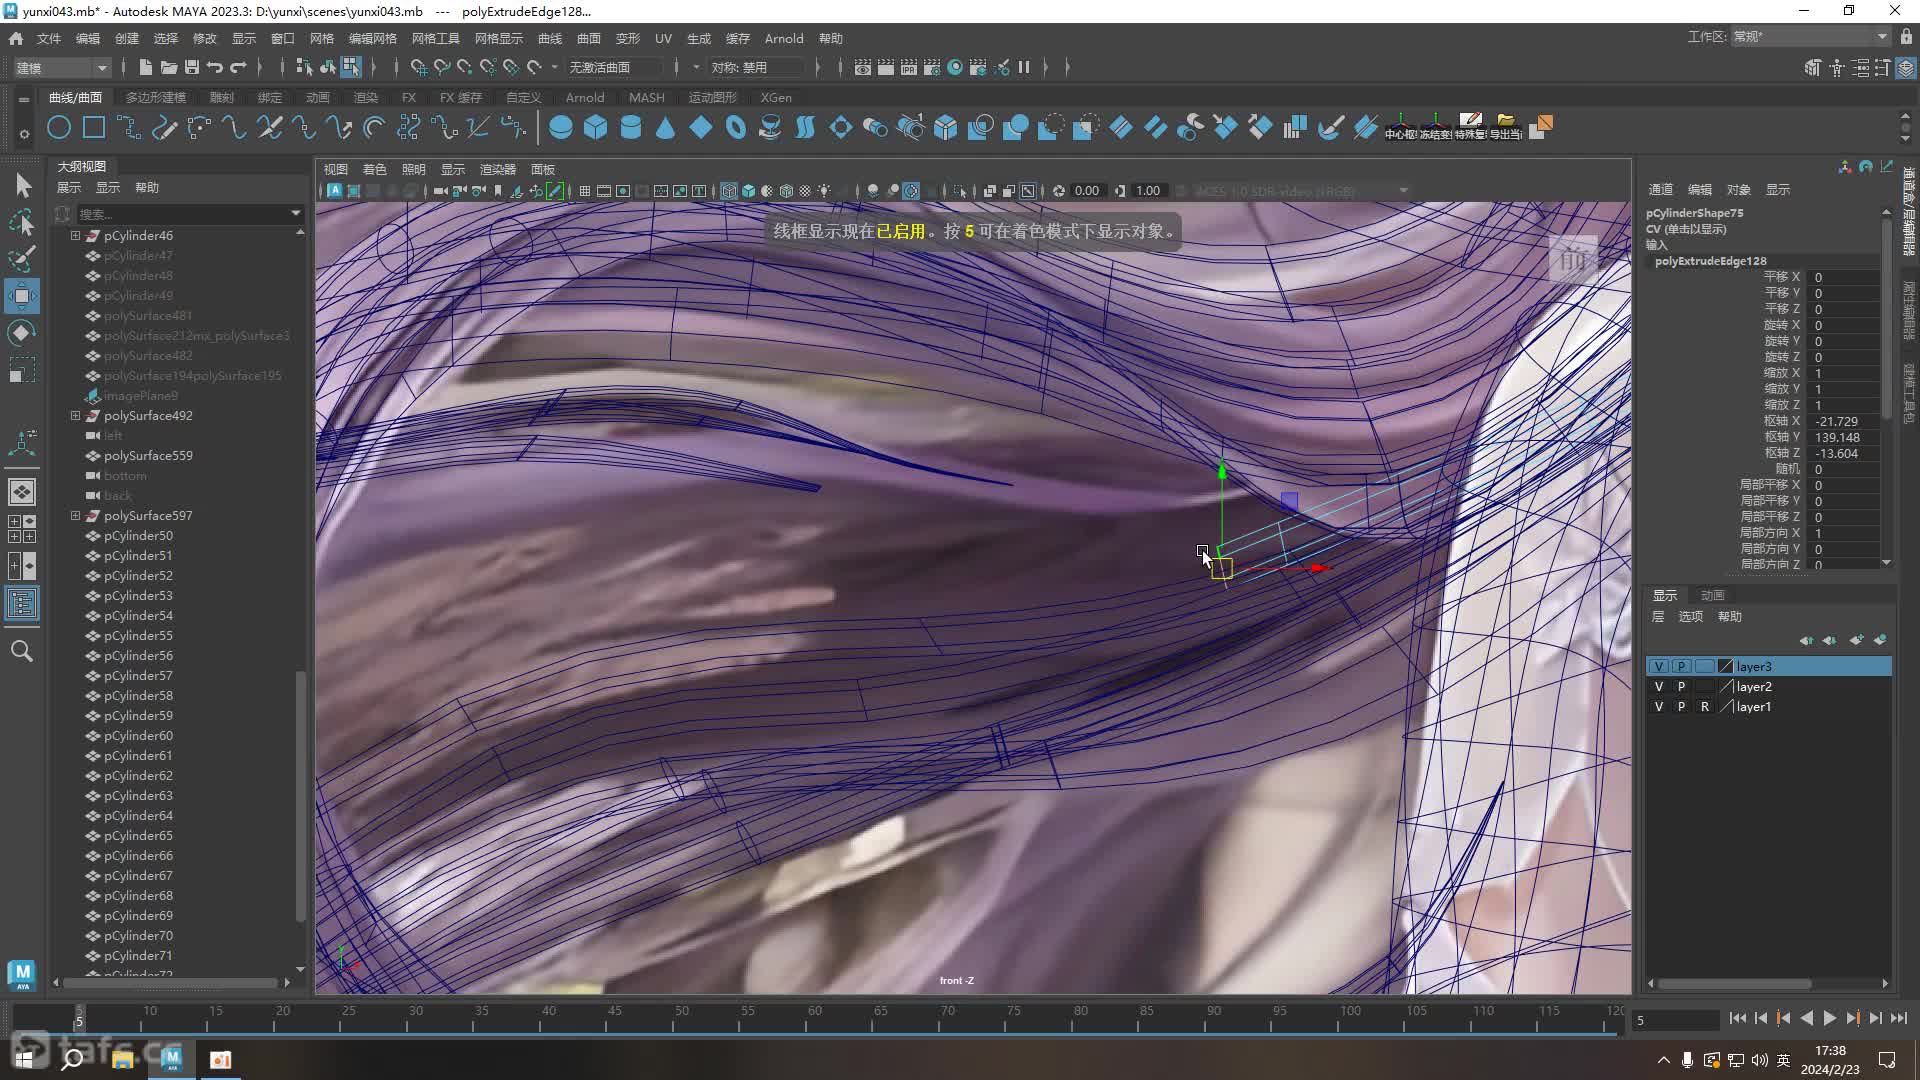Expand the polySurface492 node in outliner
Viewport: 1920px width, 1080px height.
tap(75, 416)
